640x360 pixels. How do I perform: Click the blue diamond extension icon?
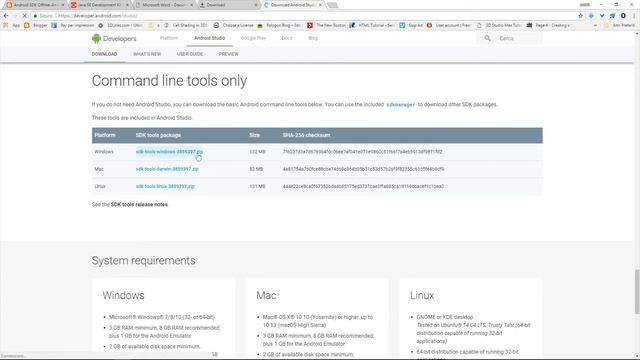click(x=591, y=16)
